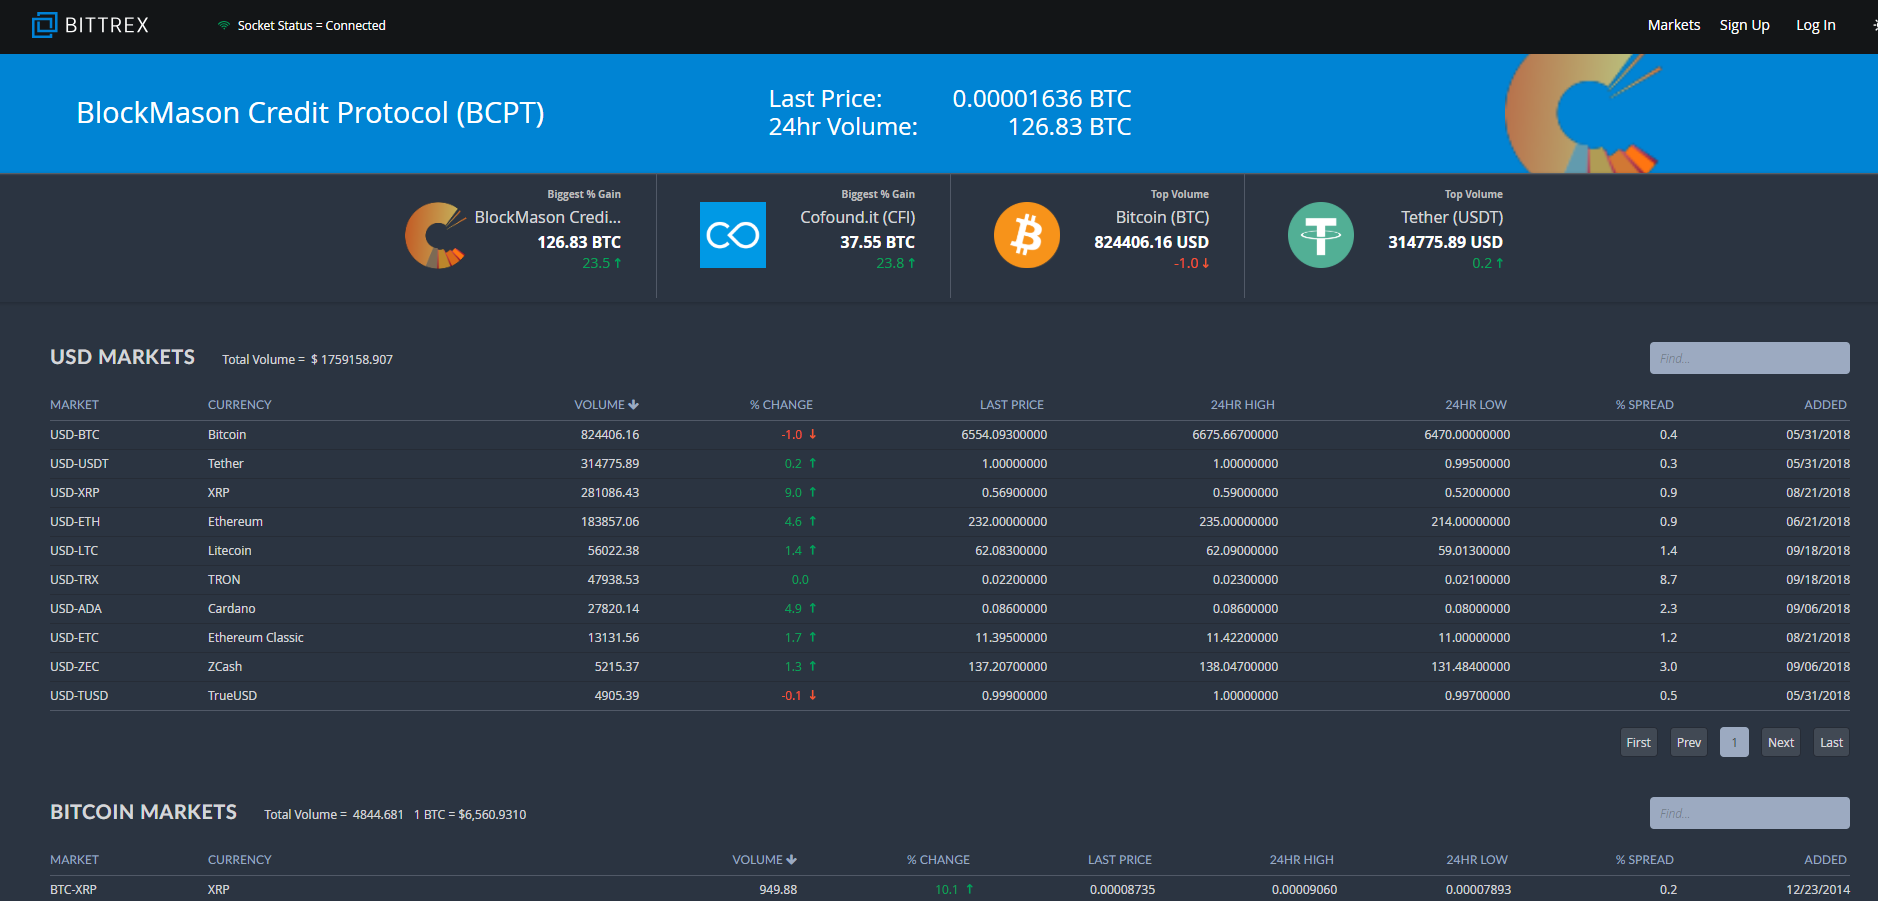Go to First page of USD markets
The height and width of the screenshot is (901, 1878).
pos(1638,742)
